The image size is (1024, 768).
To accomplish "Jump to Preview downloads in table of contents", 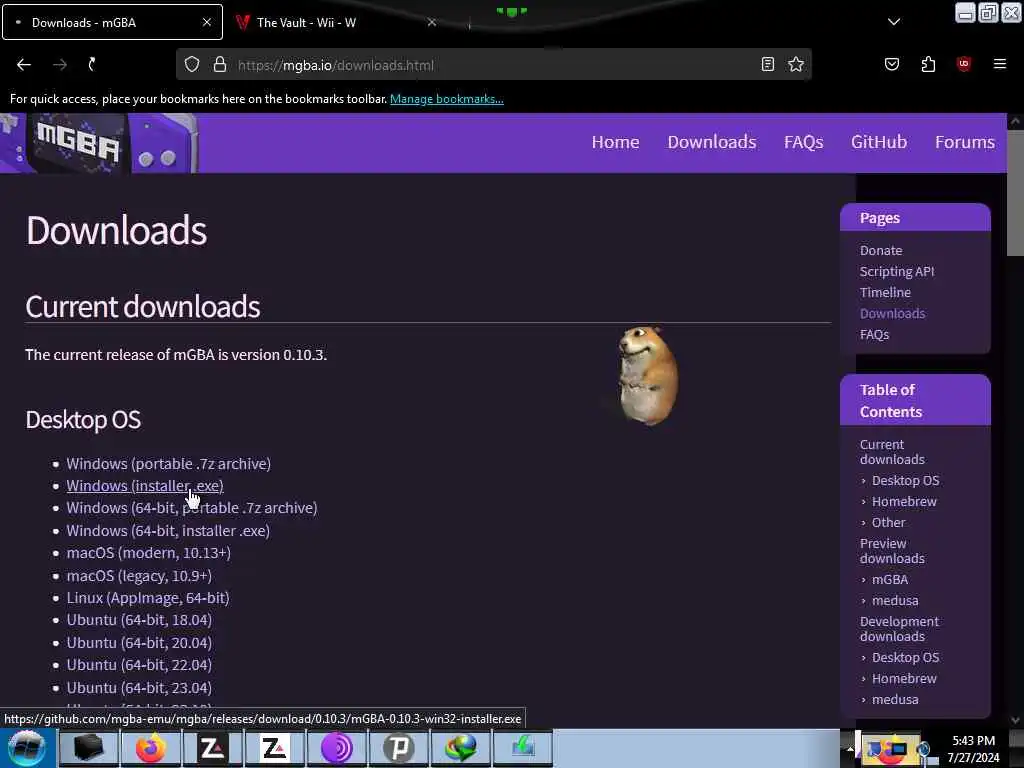I will pos(892,551).
